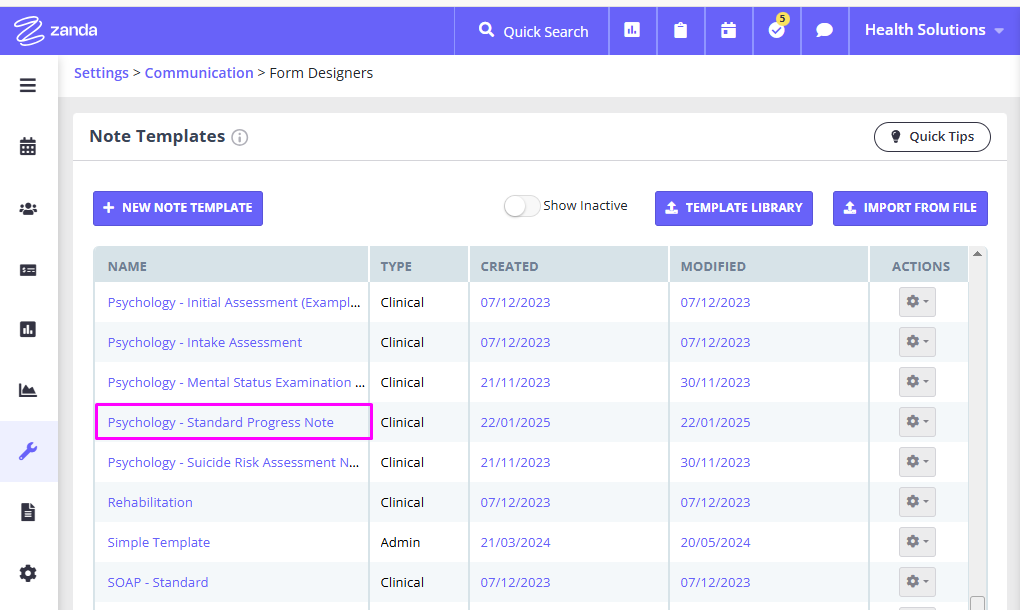This screenshot has width=1020, height=610.
Task: Open the hamburger navigation menu
Action: coord(27,85)
